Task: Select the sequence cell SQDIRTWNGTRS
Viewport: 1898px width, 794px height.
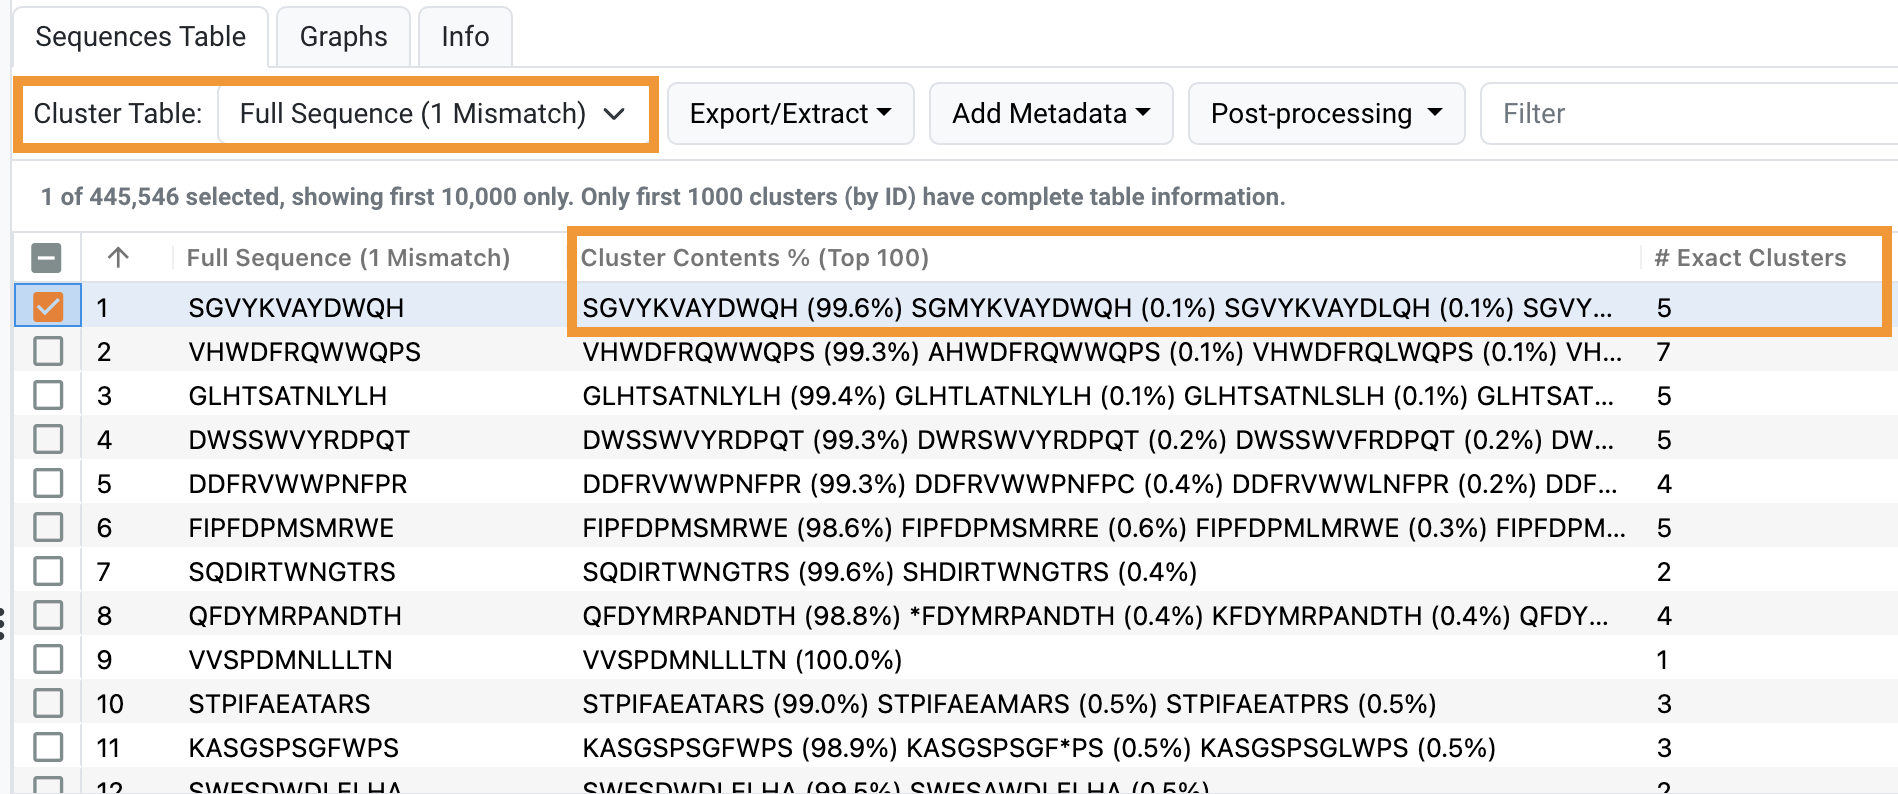Action: pos(292,572)
